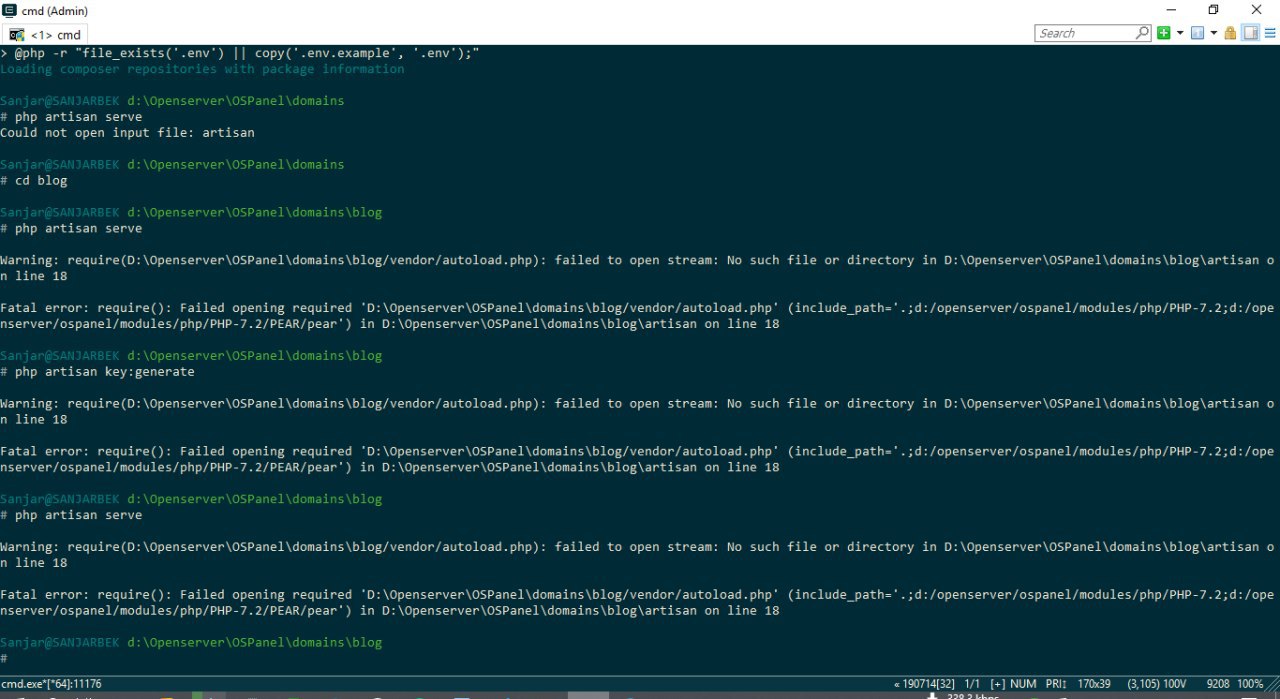Click 'Could not open input file: artisan'
Viewport: 1280px width, 699px height.
pyautogui.click(x=127, y=133)
